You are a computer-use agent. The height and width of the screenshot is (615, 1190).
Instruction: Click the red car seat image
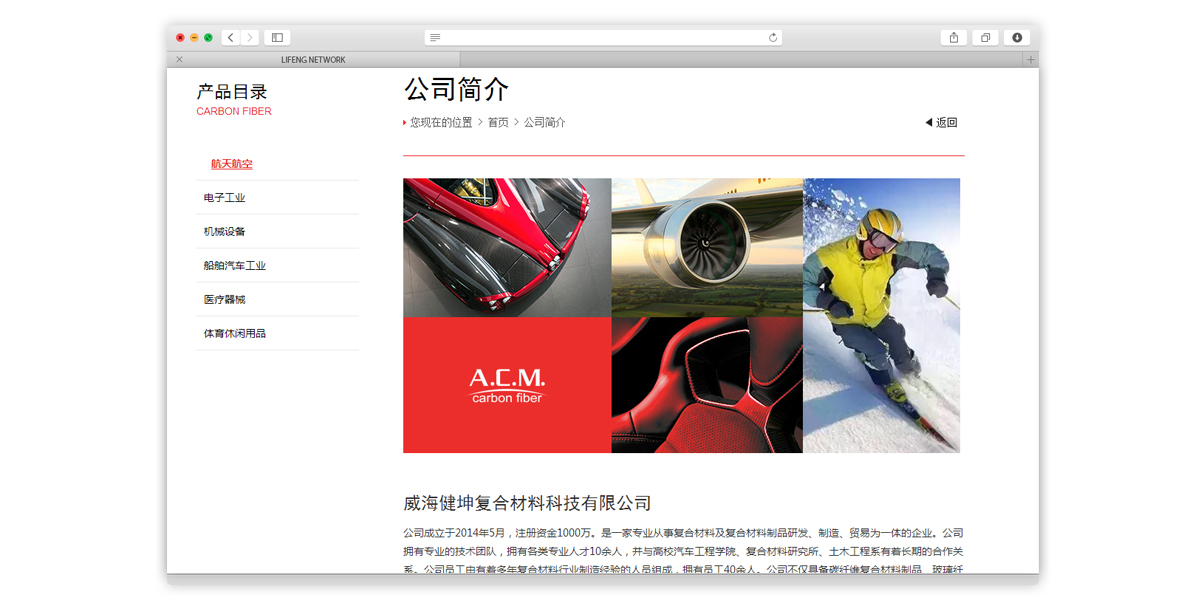click(707, 385)
